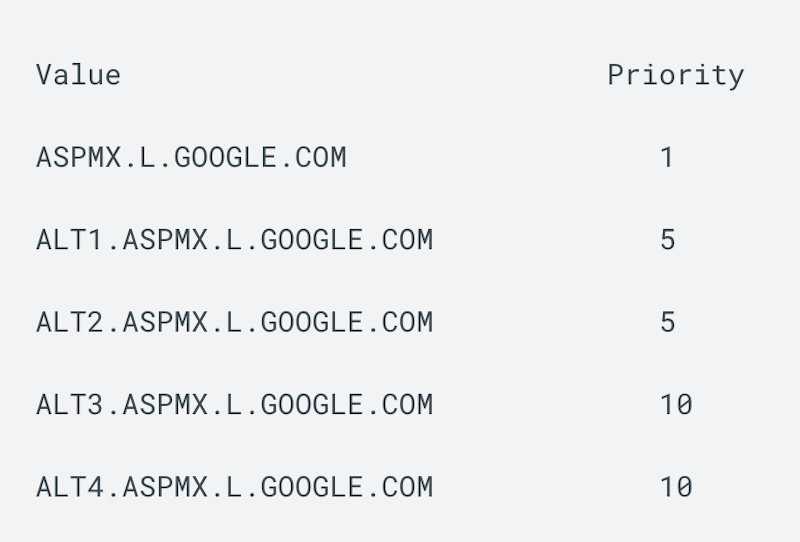Select the ALT1.ASPMX.L.GOOGLE.COM value

coord(234,240)
